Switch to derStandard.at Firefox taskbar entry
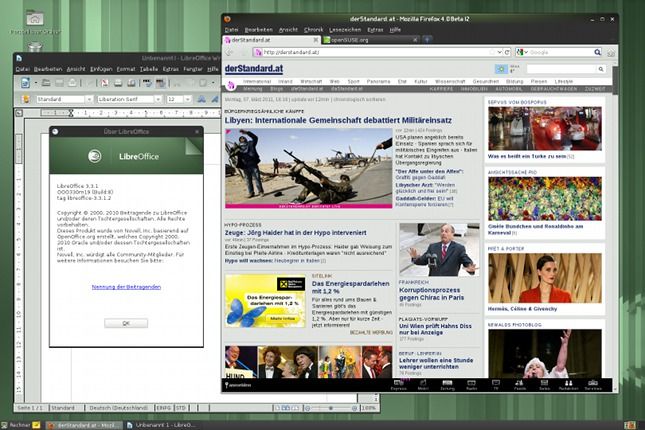This screenshot has height=430, width=645. click(x=84, y=425)
